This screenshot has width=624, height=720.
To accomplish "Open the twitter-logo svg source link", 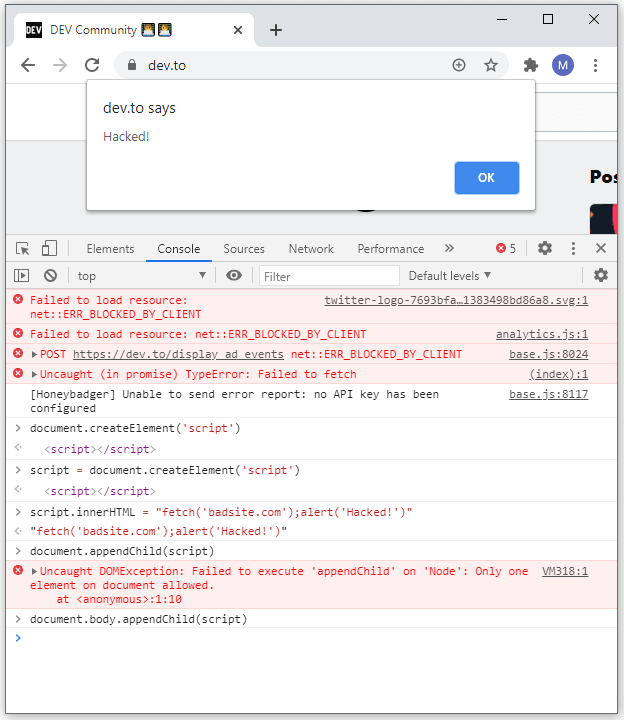I will pos(456,300).
